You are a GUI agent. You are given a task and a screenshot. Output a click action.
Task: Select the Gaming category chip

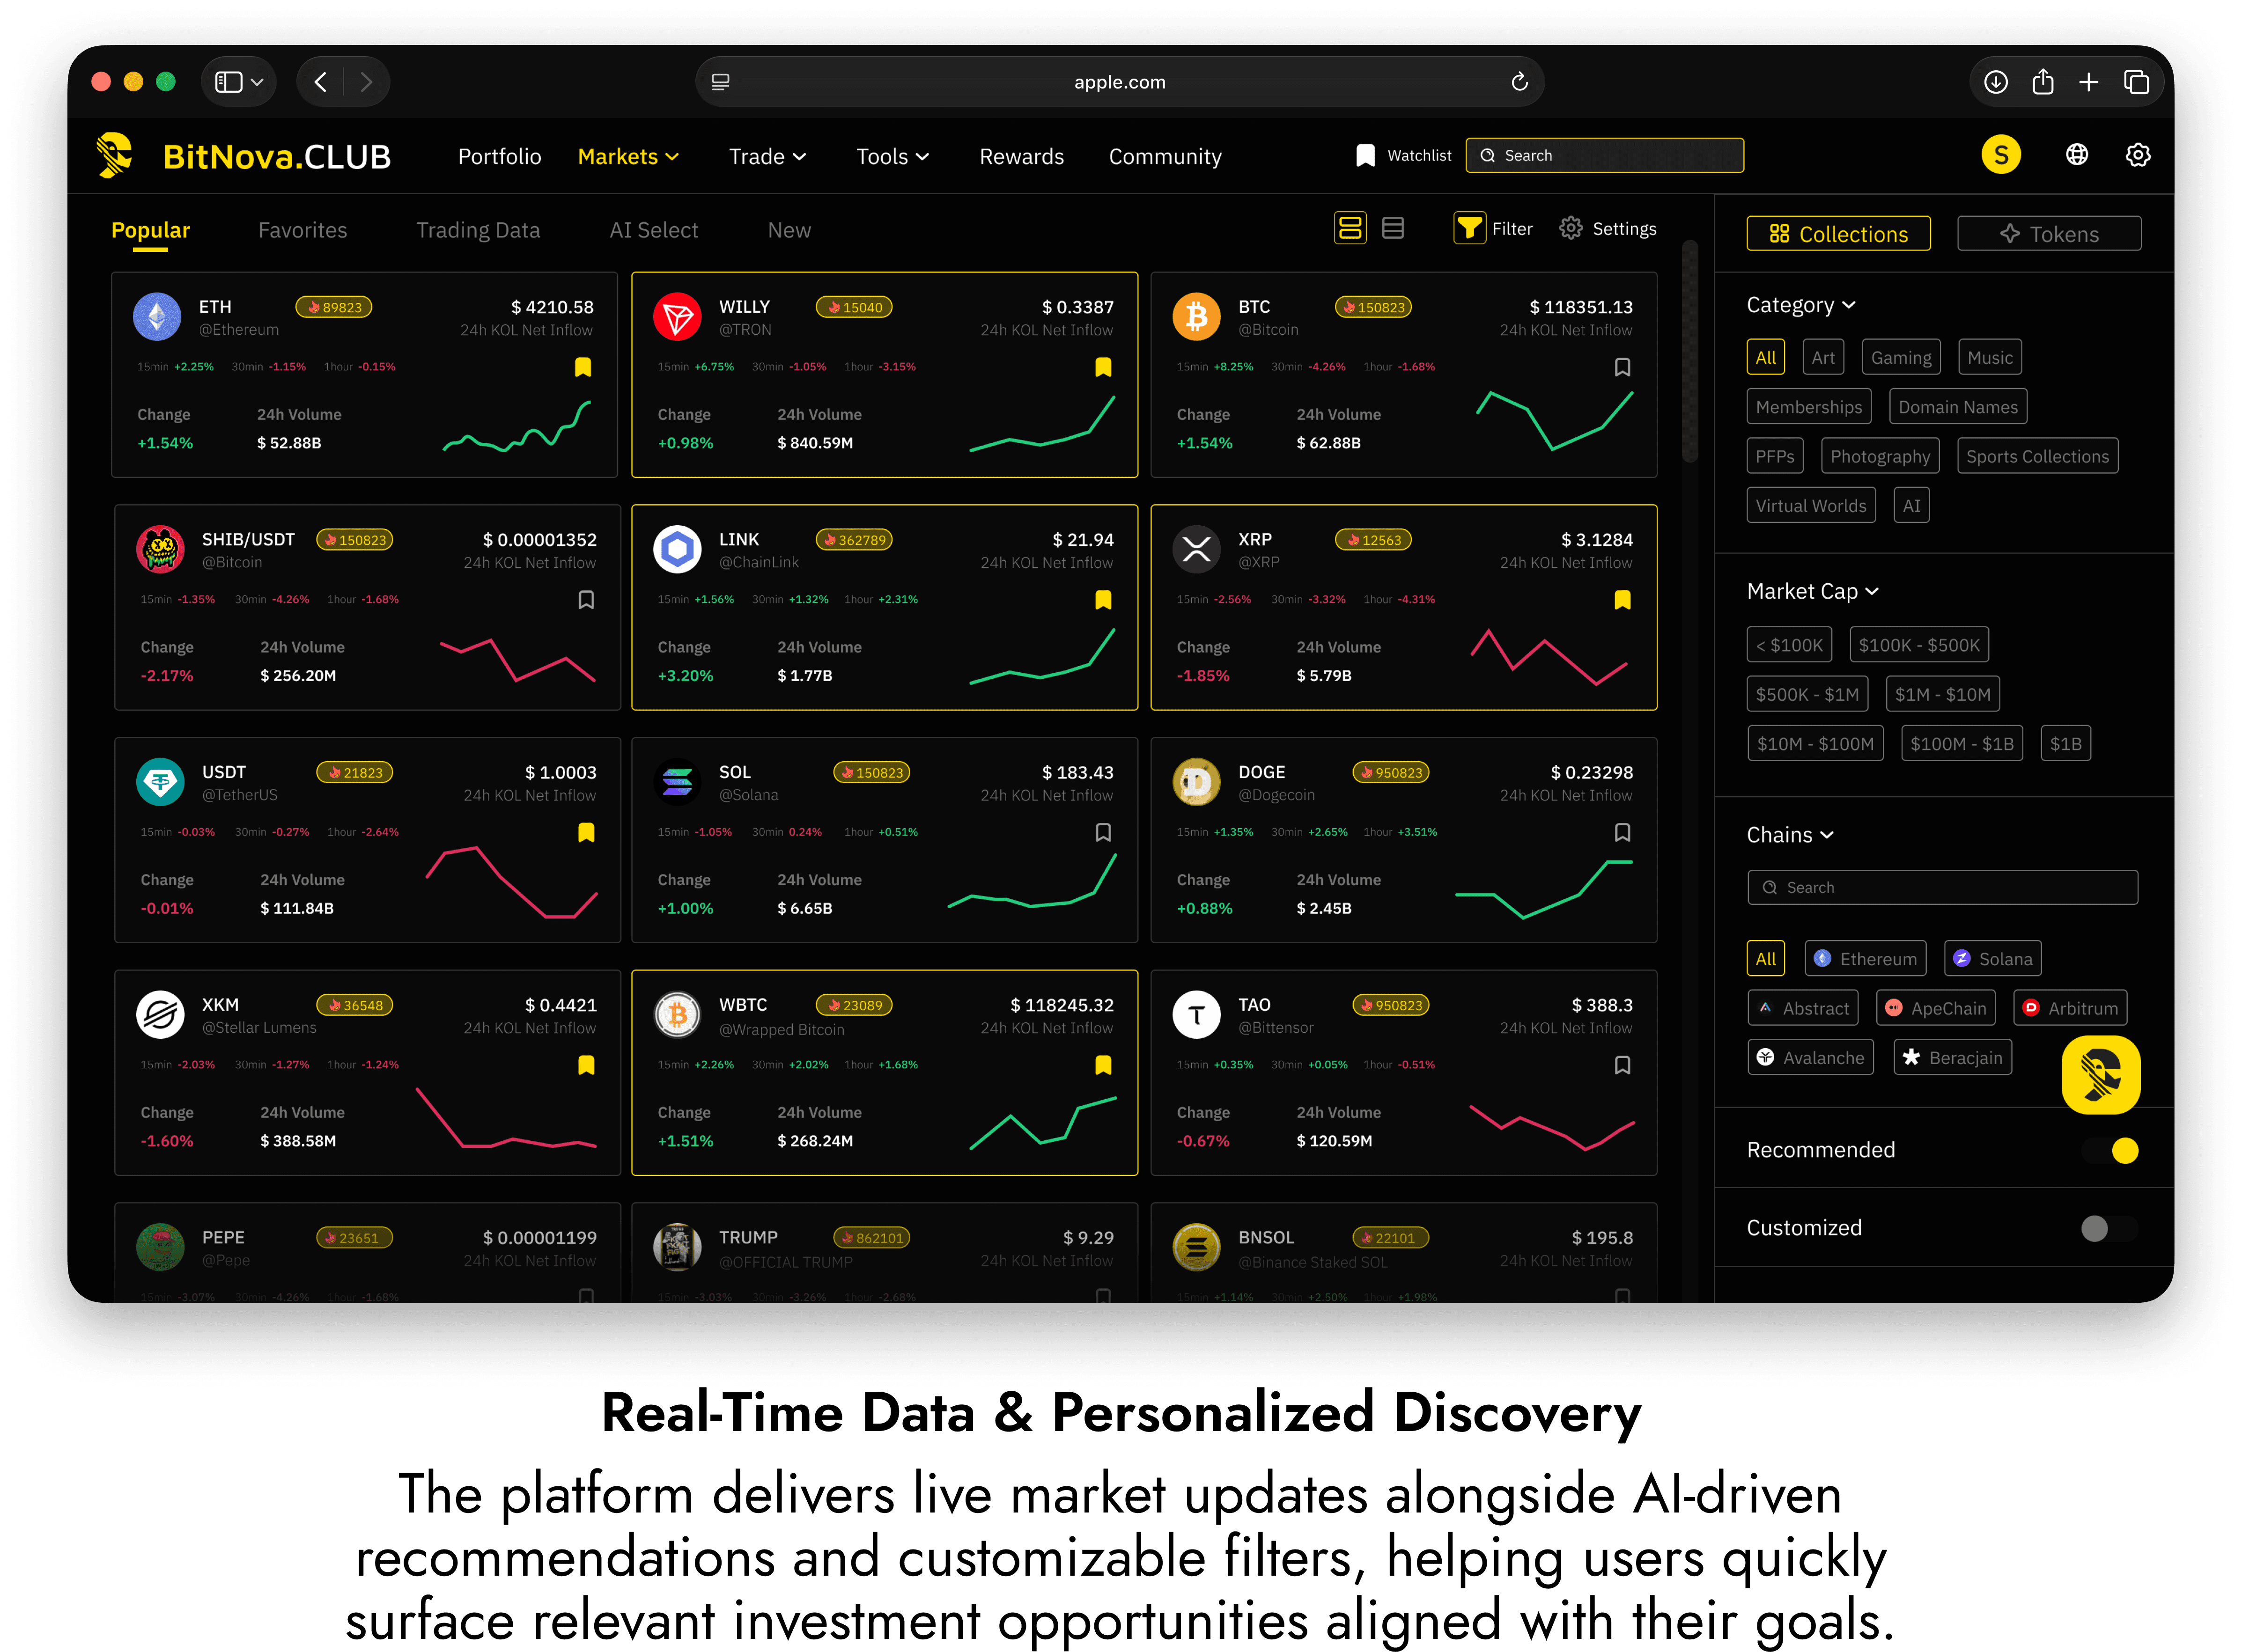tap(1900, 358)
